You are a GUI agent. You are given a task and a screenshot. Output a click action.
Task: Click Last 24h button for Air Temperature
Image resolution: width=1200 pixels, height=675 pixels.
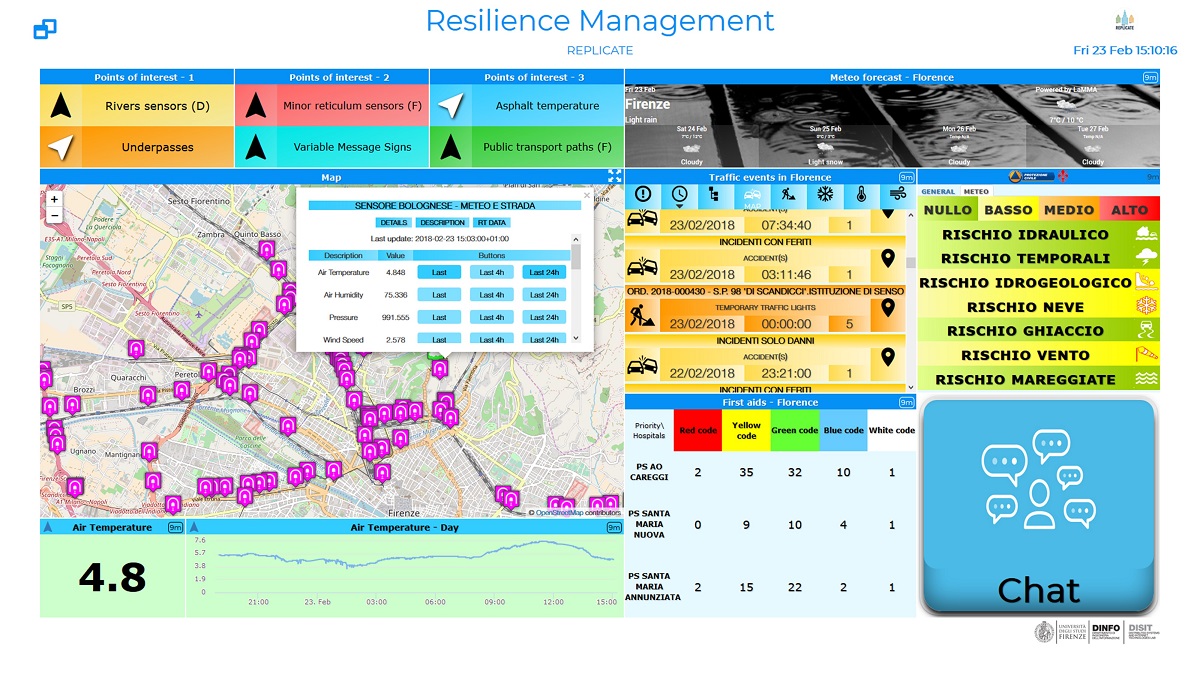click(544, 272)
